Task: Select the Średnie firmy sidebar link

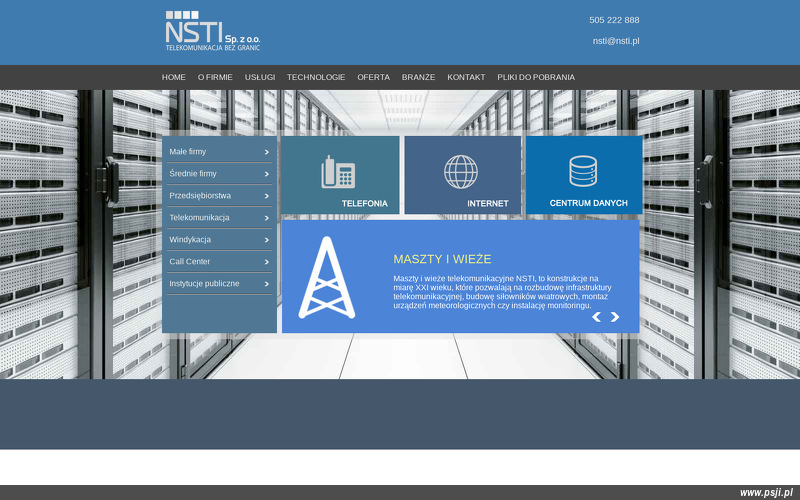Action: click(x=193, y=173)
